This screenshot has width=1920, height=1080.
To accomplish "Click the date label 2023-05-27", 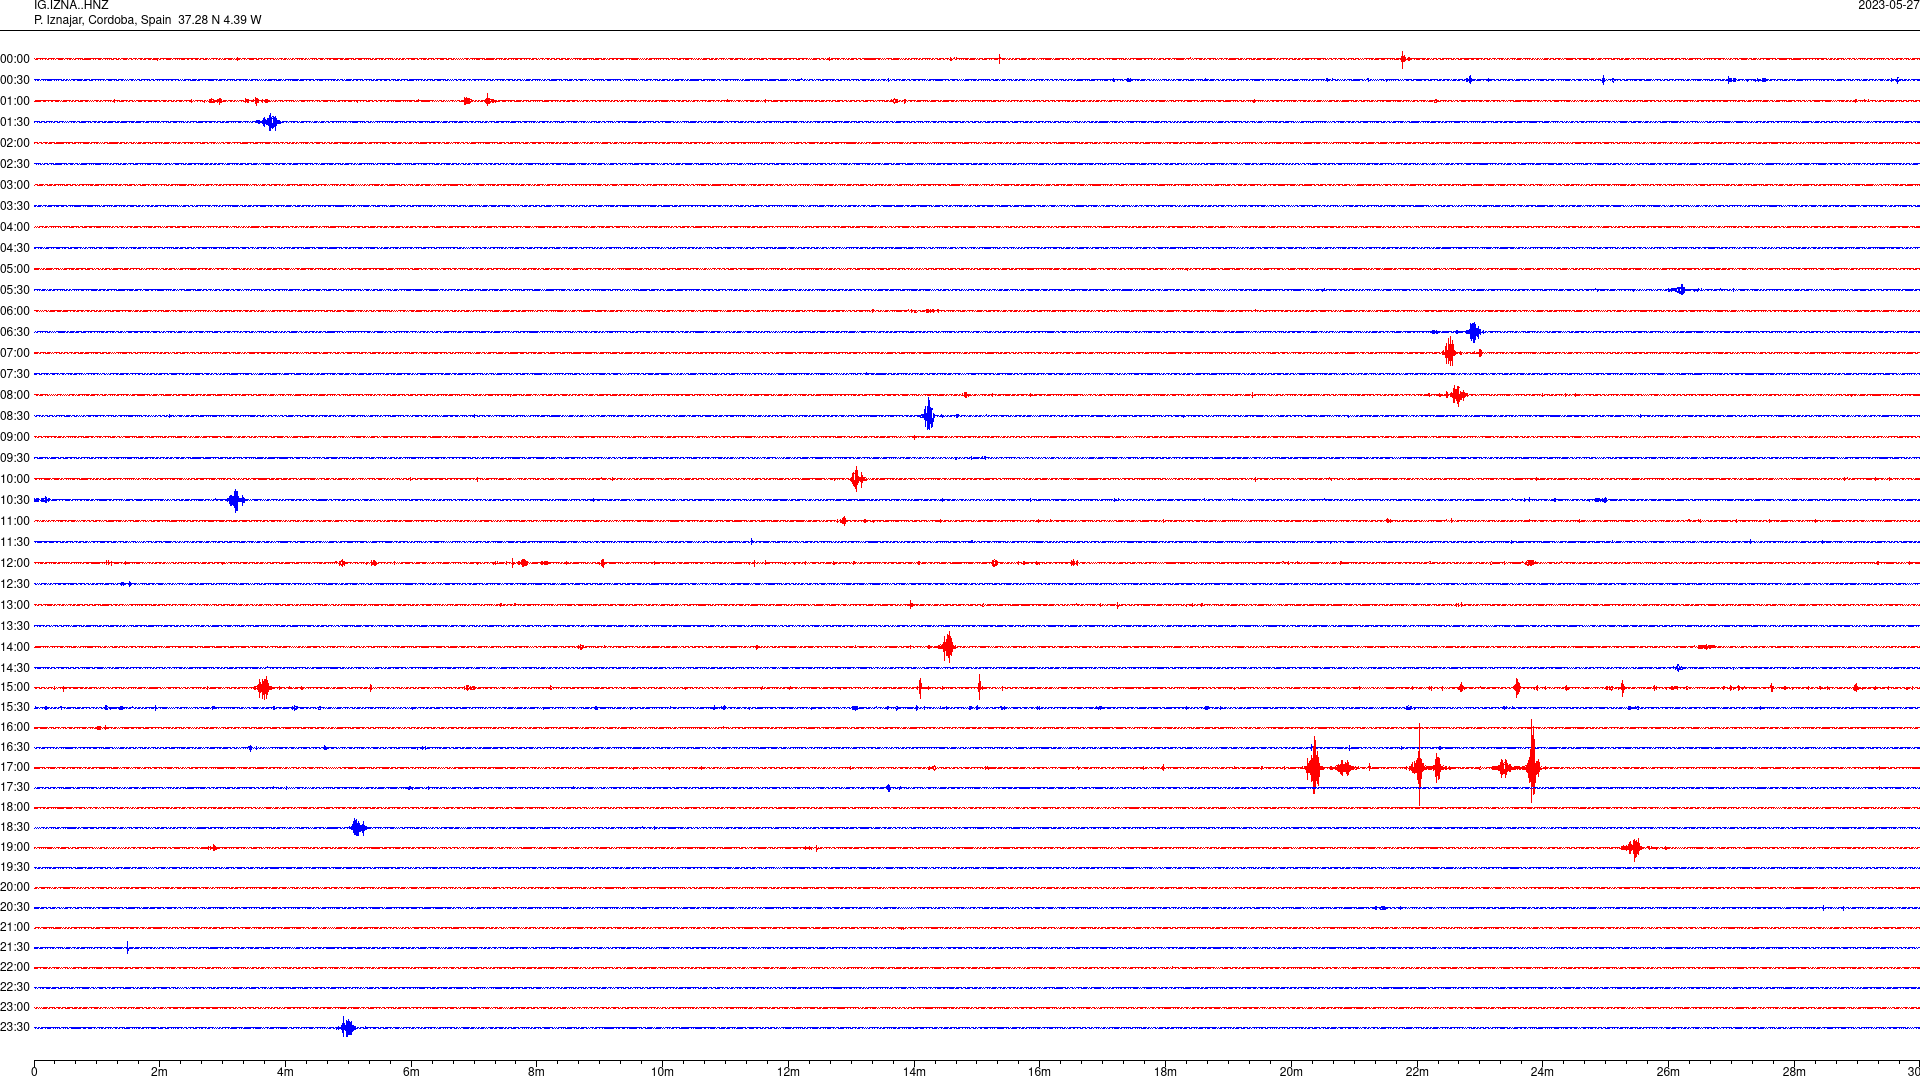I will coord(1888,6).
